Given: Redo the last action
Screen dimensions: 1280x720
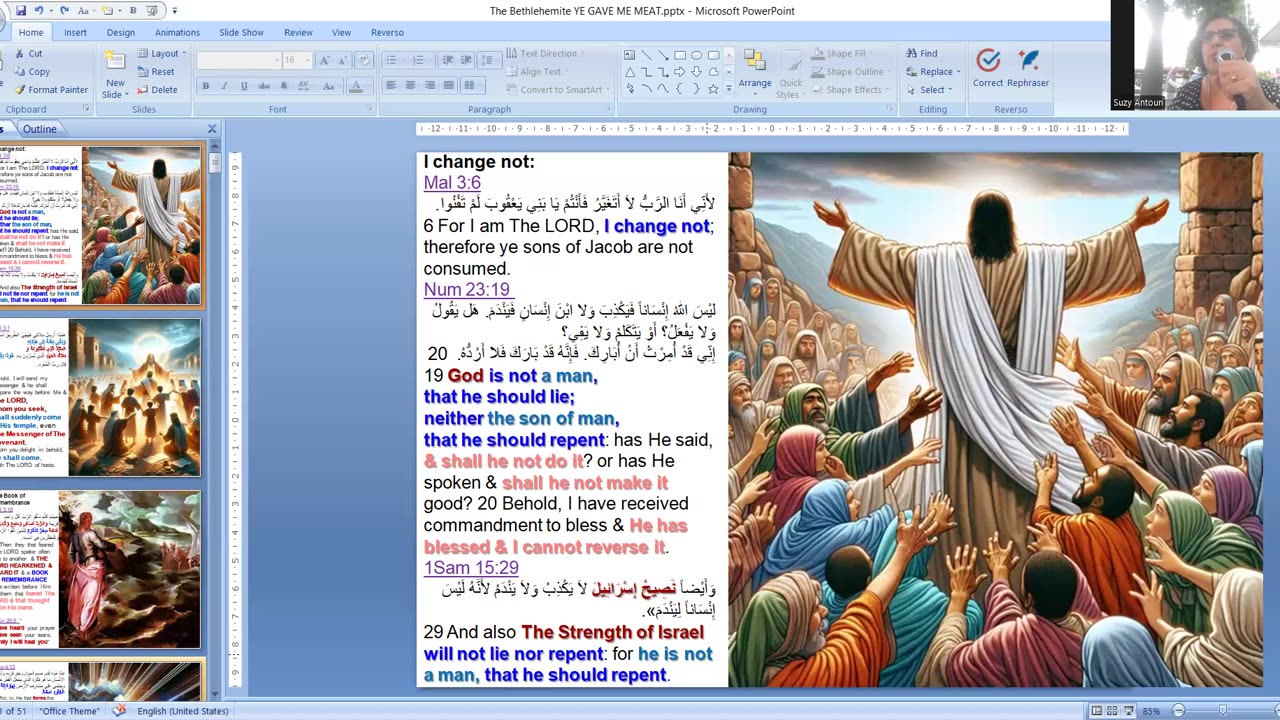Looking at the screenshot, I should (x=67, y=10).
